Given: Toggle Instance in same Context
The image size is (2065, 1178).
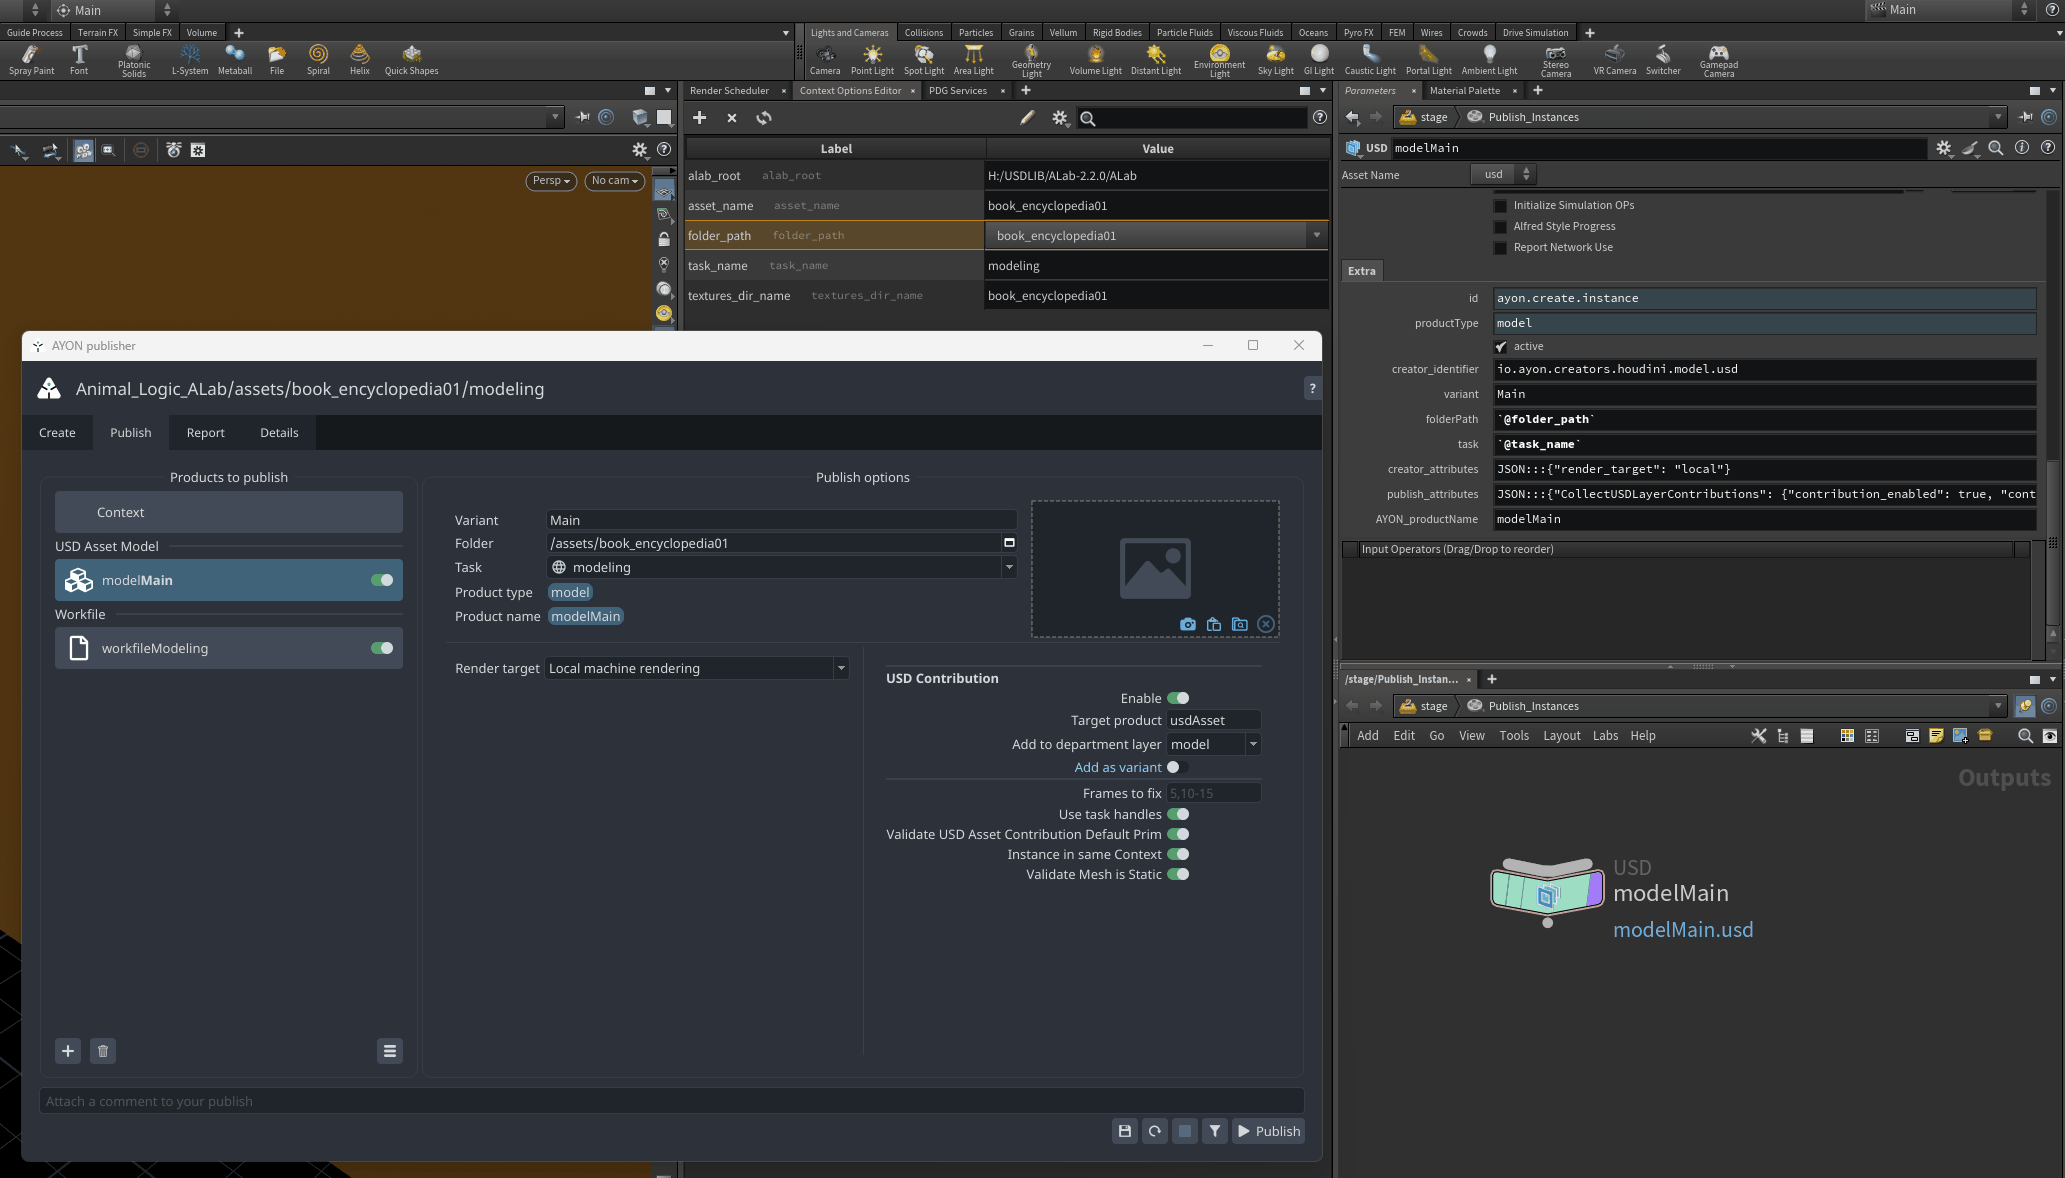Looking at the screenshot, I should [1178, 854].
